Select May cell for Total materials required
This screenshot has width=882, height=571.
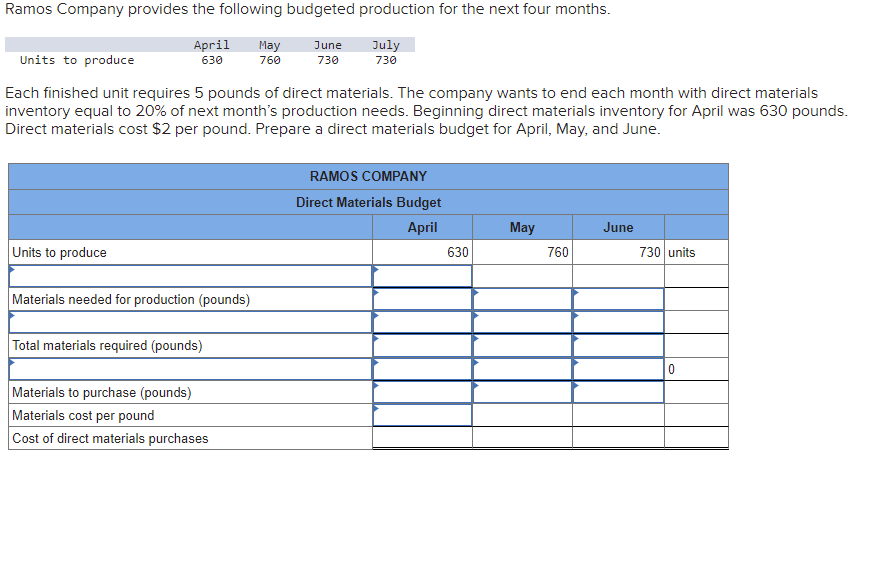pos(523,345)
